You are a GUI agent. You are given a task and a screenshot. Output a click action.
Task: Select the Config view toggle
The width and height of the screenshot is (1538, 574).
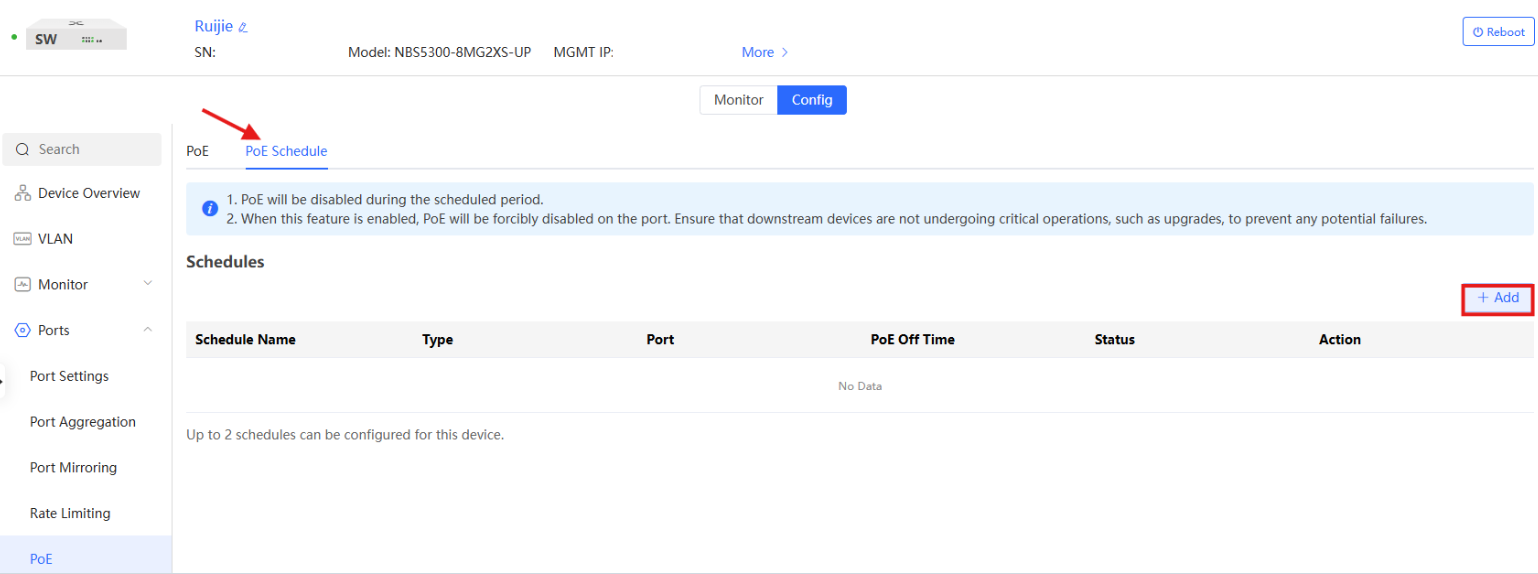click(812, 100)
